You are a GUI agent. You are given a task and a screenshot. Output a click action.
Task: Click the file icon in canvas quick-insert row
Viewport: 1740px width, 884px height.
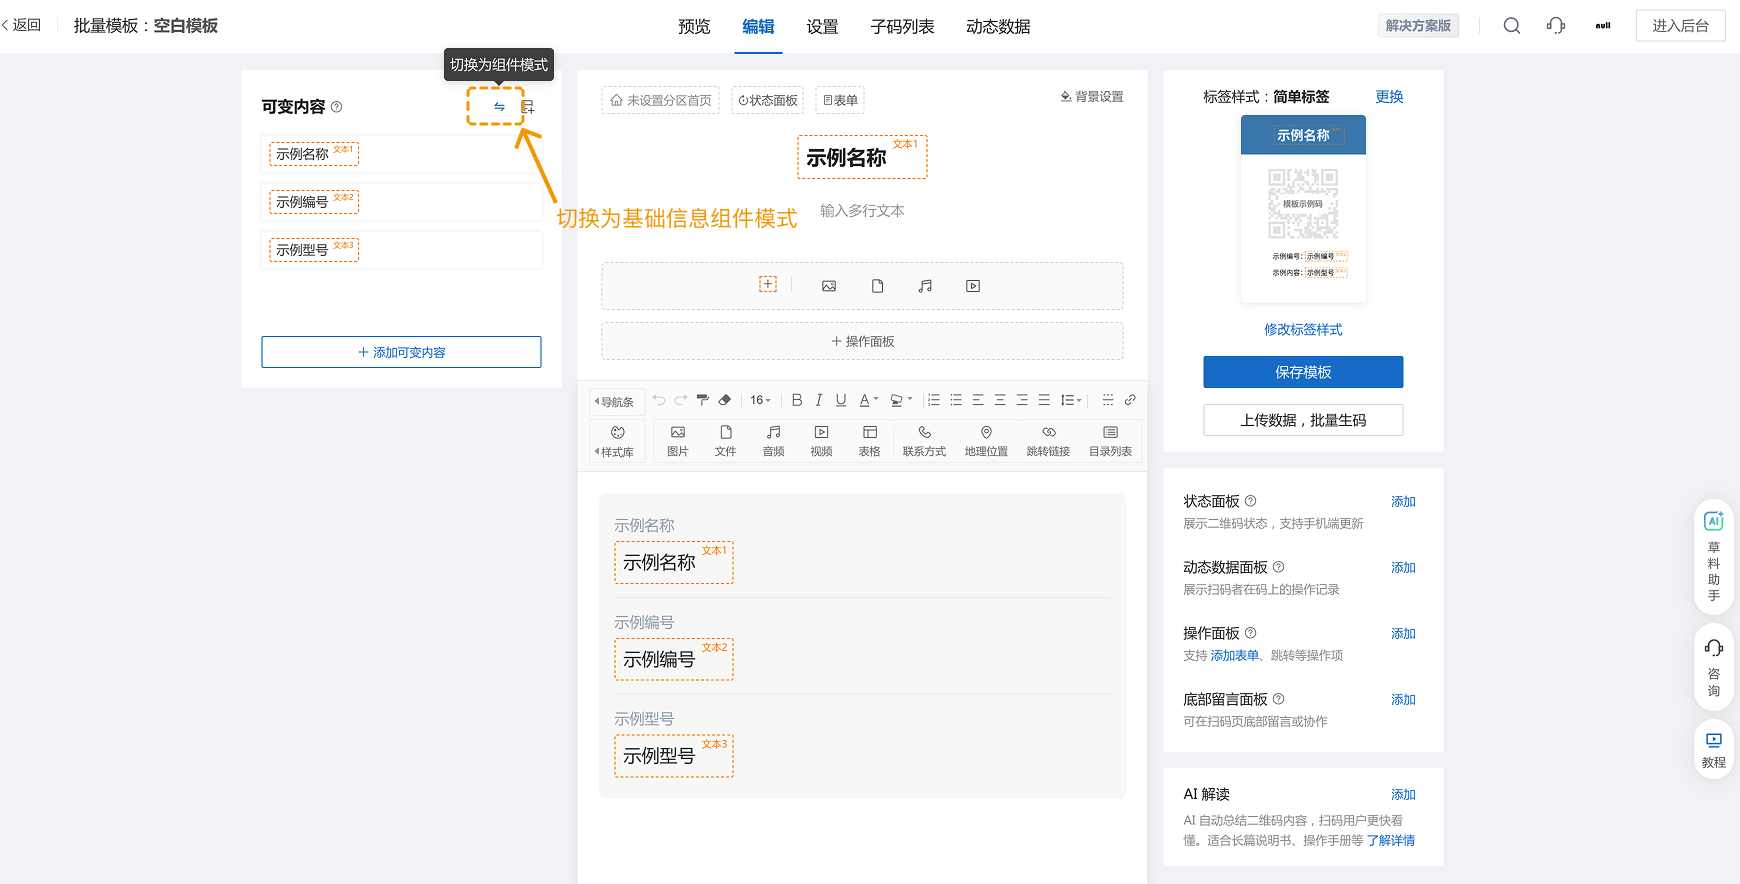click(x=877, y=286)
